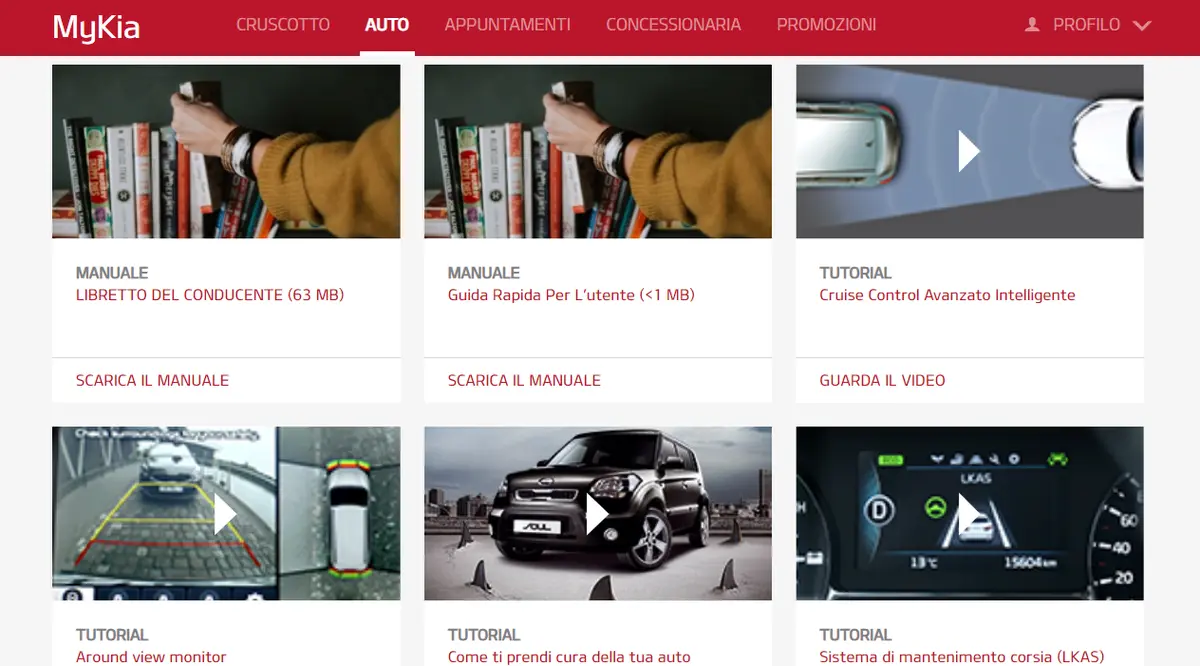This screenshot has width=1200, height=666.
Task: Open the Profilo menu label
Action: (1087, 25)
